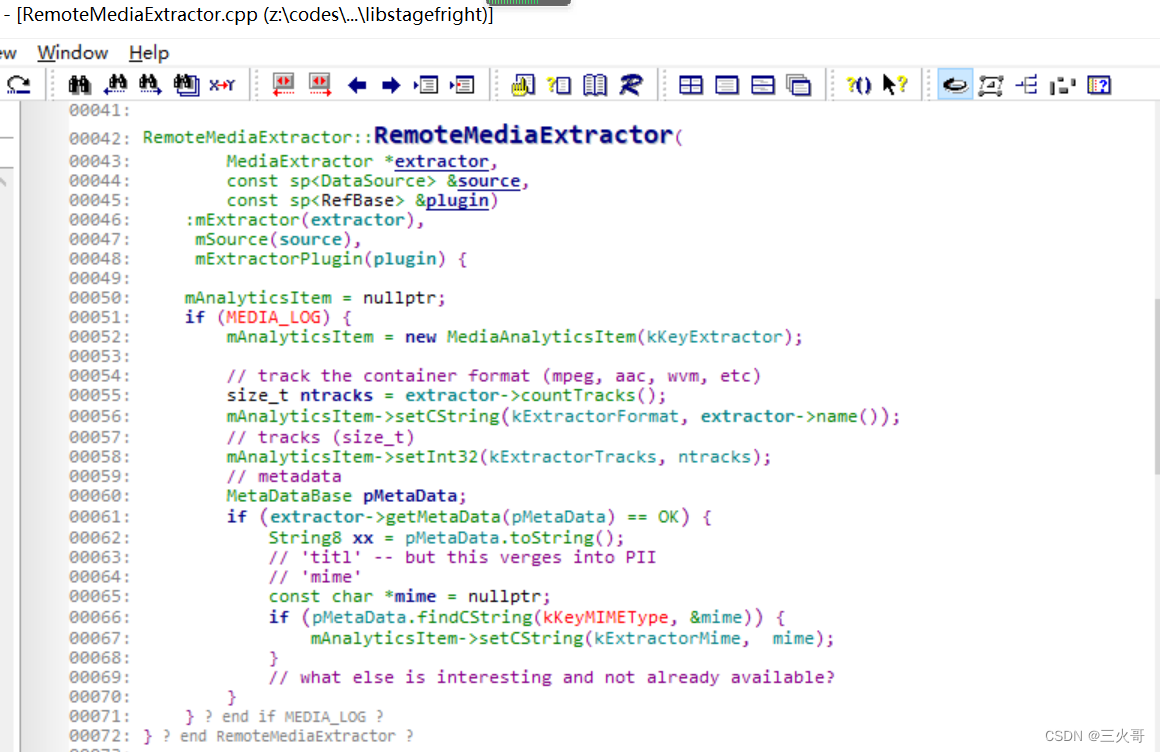1160x752 pixels.
Task: Click line number 00061
Action: pyautogui.click(x=99, y=517)
